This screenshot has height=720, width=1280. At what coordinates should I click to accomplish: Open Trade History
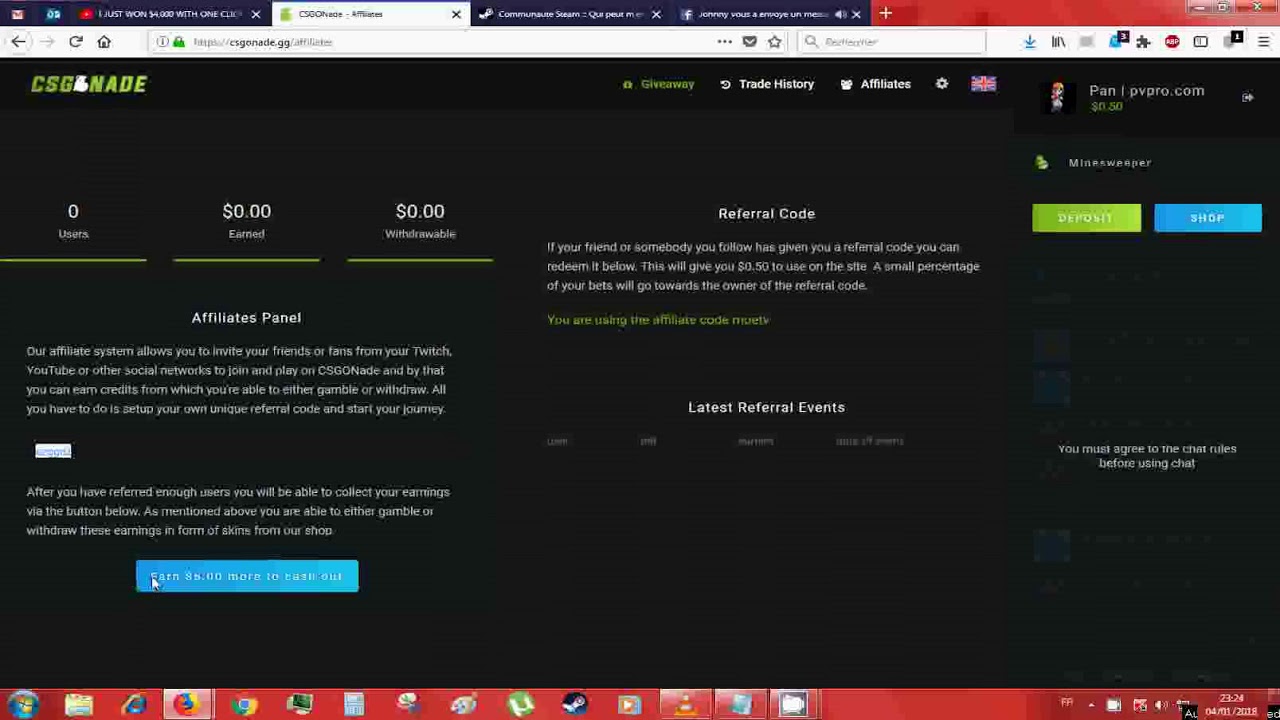(x=767, y=84)
